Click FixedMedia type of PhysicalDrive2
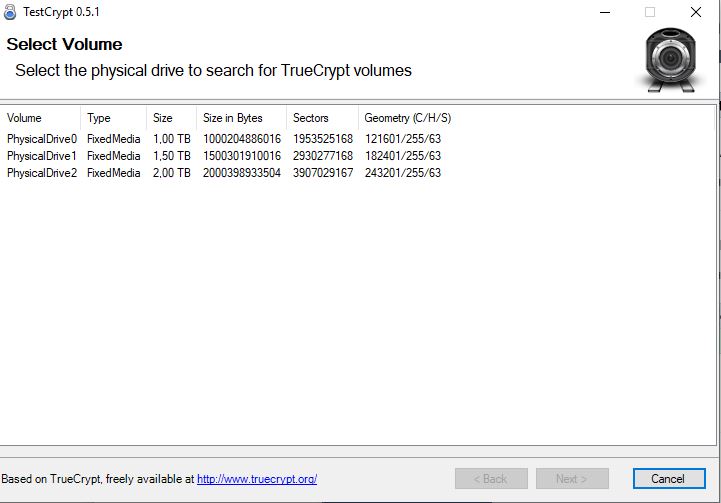This screenshot has width=721, height=503. (114, 173)
